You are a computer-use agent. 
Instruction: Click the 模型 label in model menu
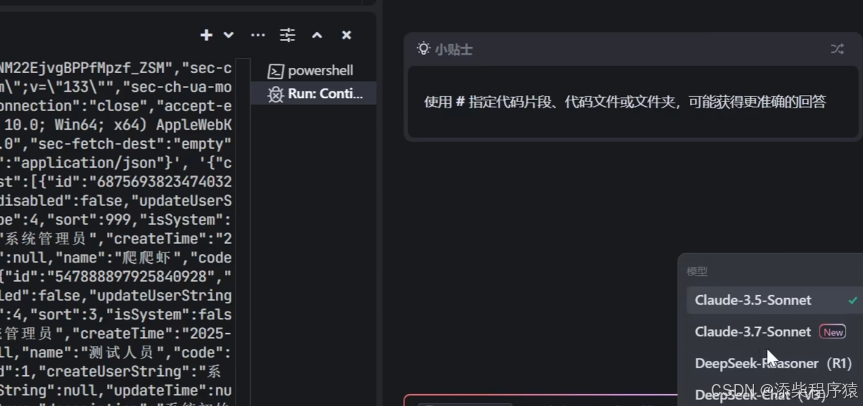(697, 271)
